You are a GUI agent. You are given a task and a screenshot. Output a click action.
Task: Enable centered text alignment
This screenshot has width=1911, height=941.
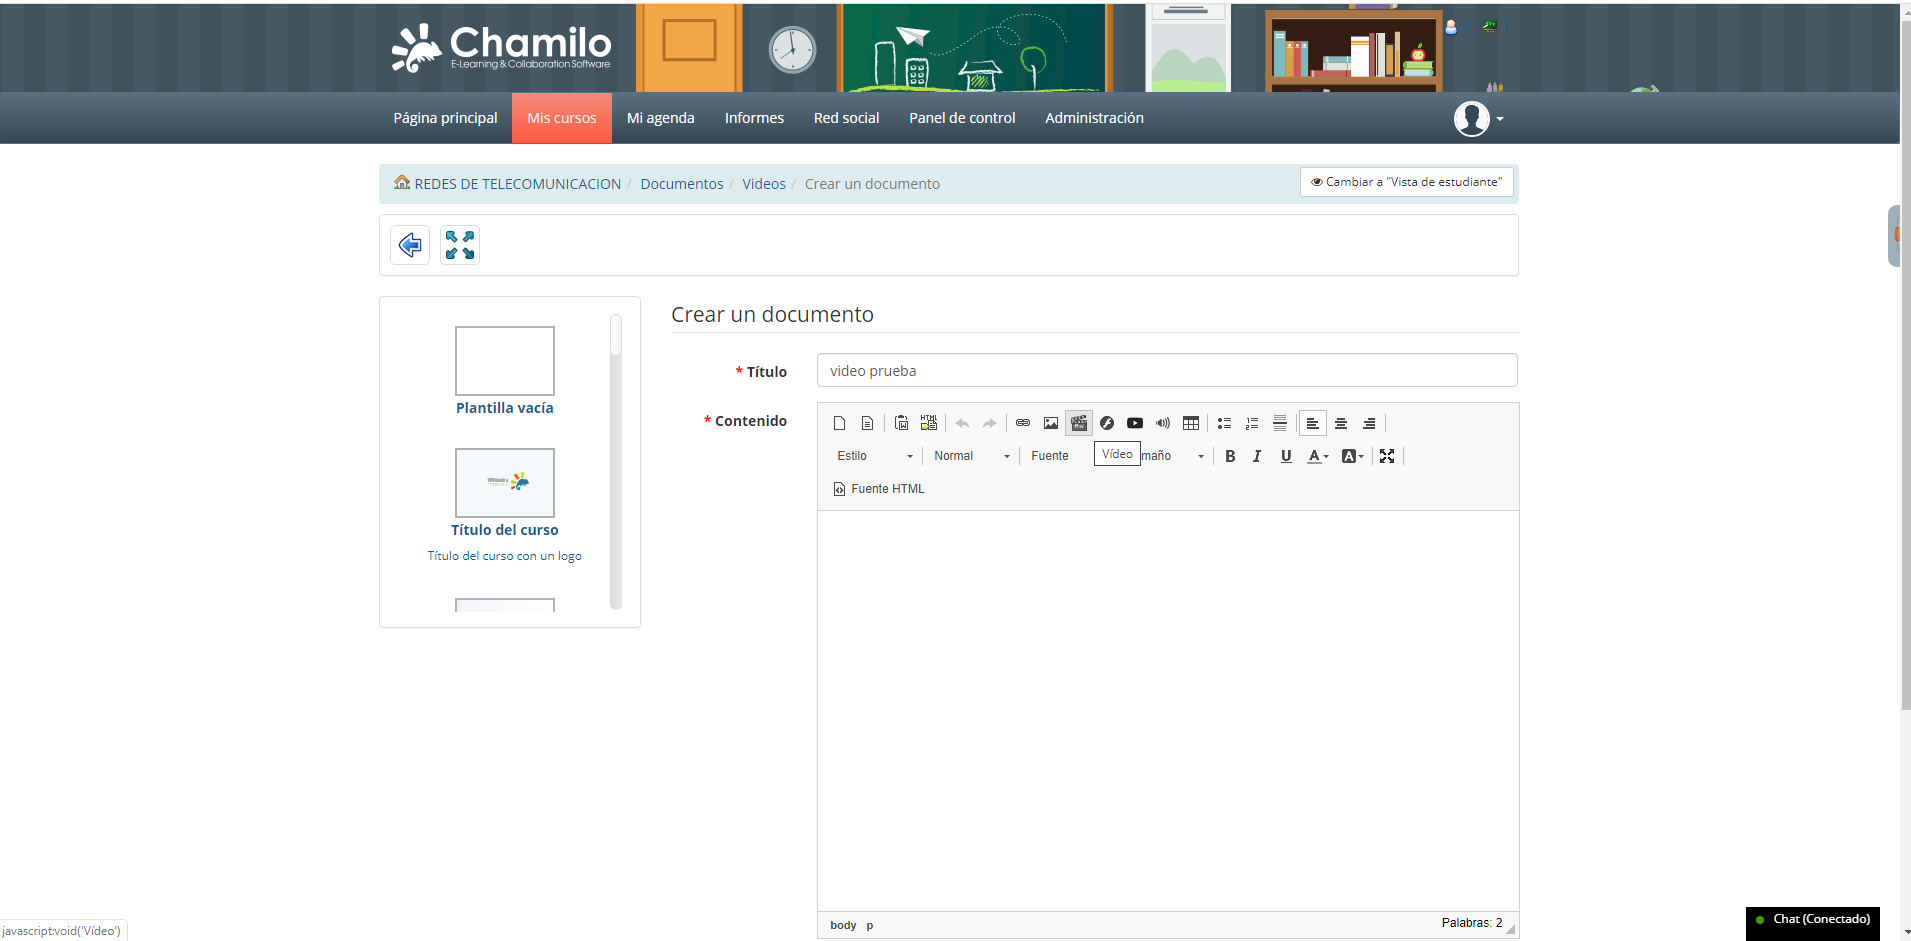coord(1341,422)
